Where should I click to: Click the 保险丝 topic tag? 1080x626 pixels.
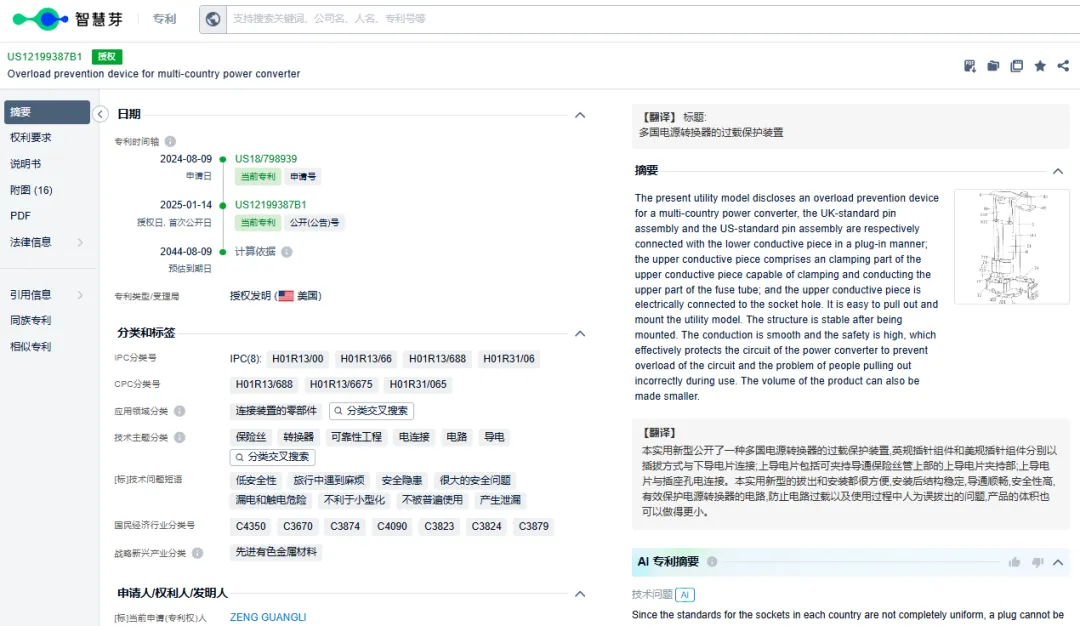pos(251,437)
